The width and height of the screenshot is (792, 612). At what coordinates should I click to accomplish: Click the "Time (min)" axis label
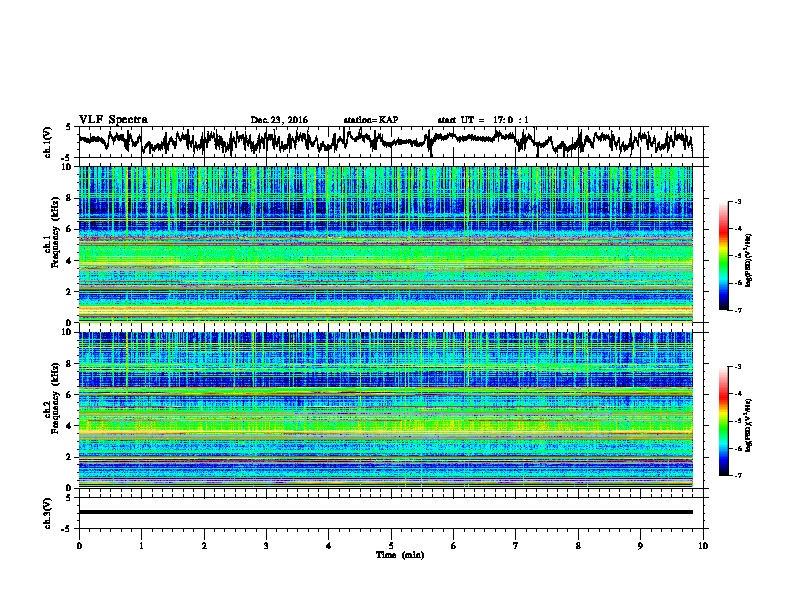coord(400,555)
